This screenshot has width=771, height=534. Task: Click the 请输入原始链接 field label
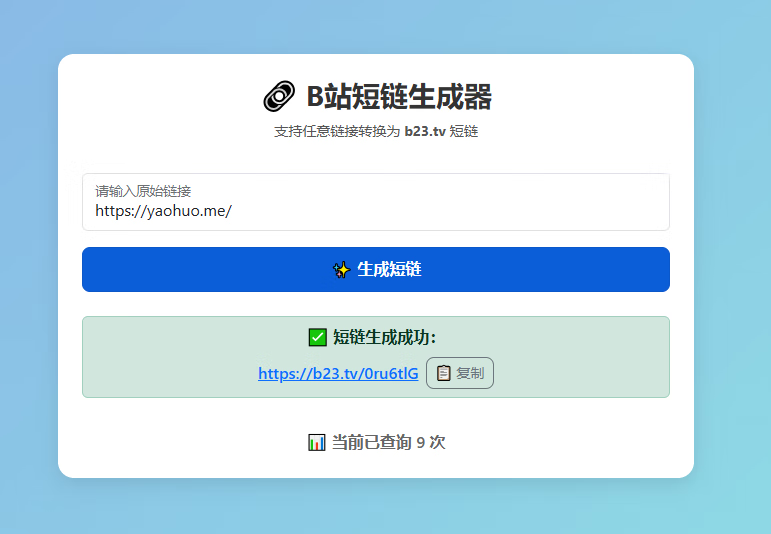pyautogui.click(x=143, y=191)
